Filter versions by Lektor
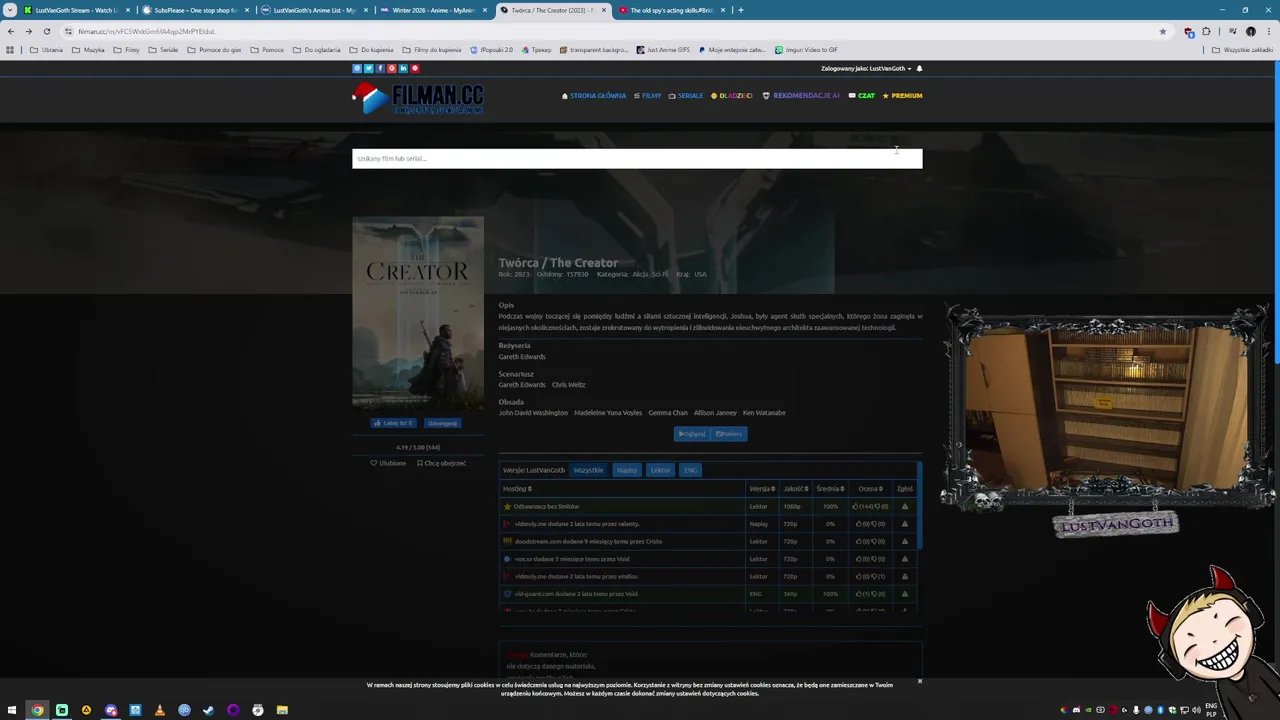 click(660, 470)
